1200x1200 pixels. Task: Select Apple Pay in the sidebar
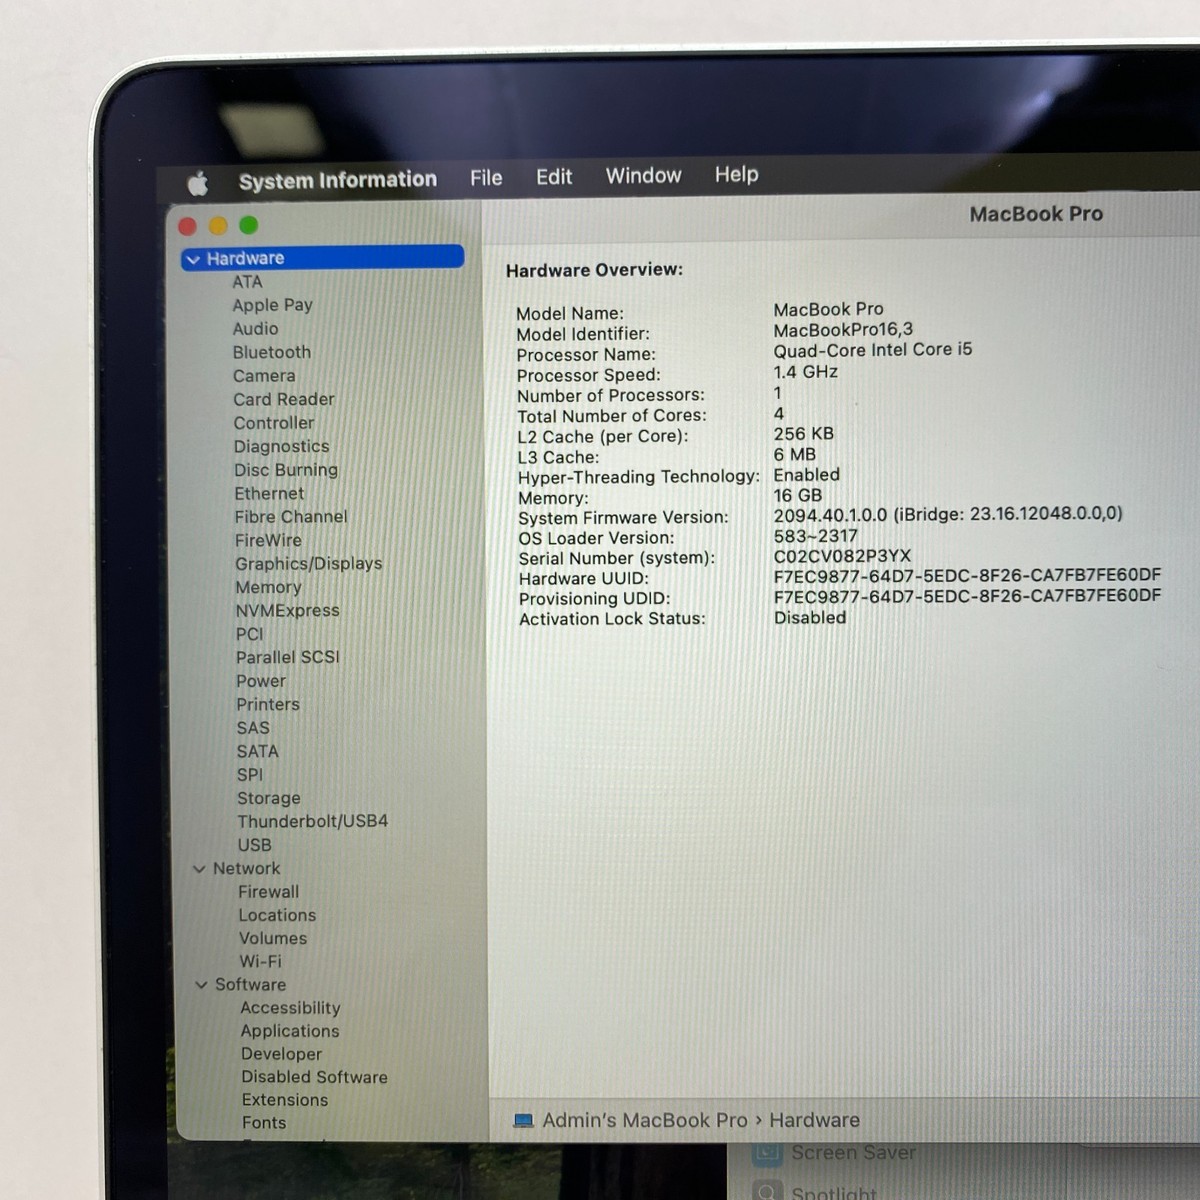[272, 305]
